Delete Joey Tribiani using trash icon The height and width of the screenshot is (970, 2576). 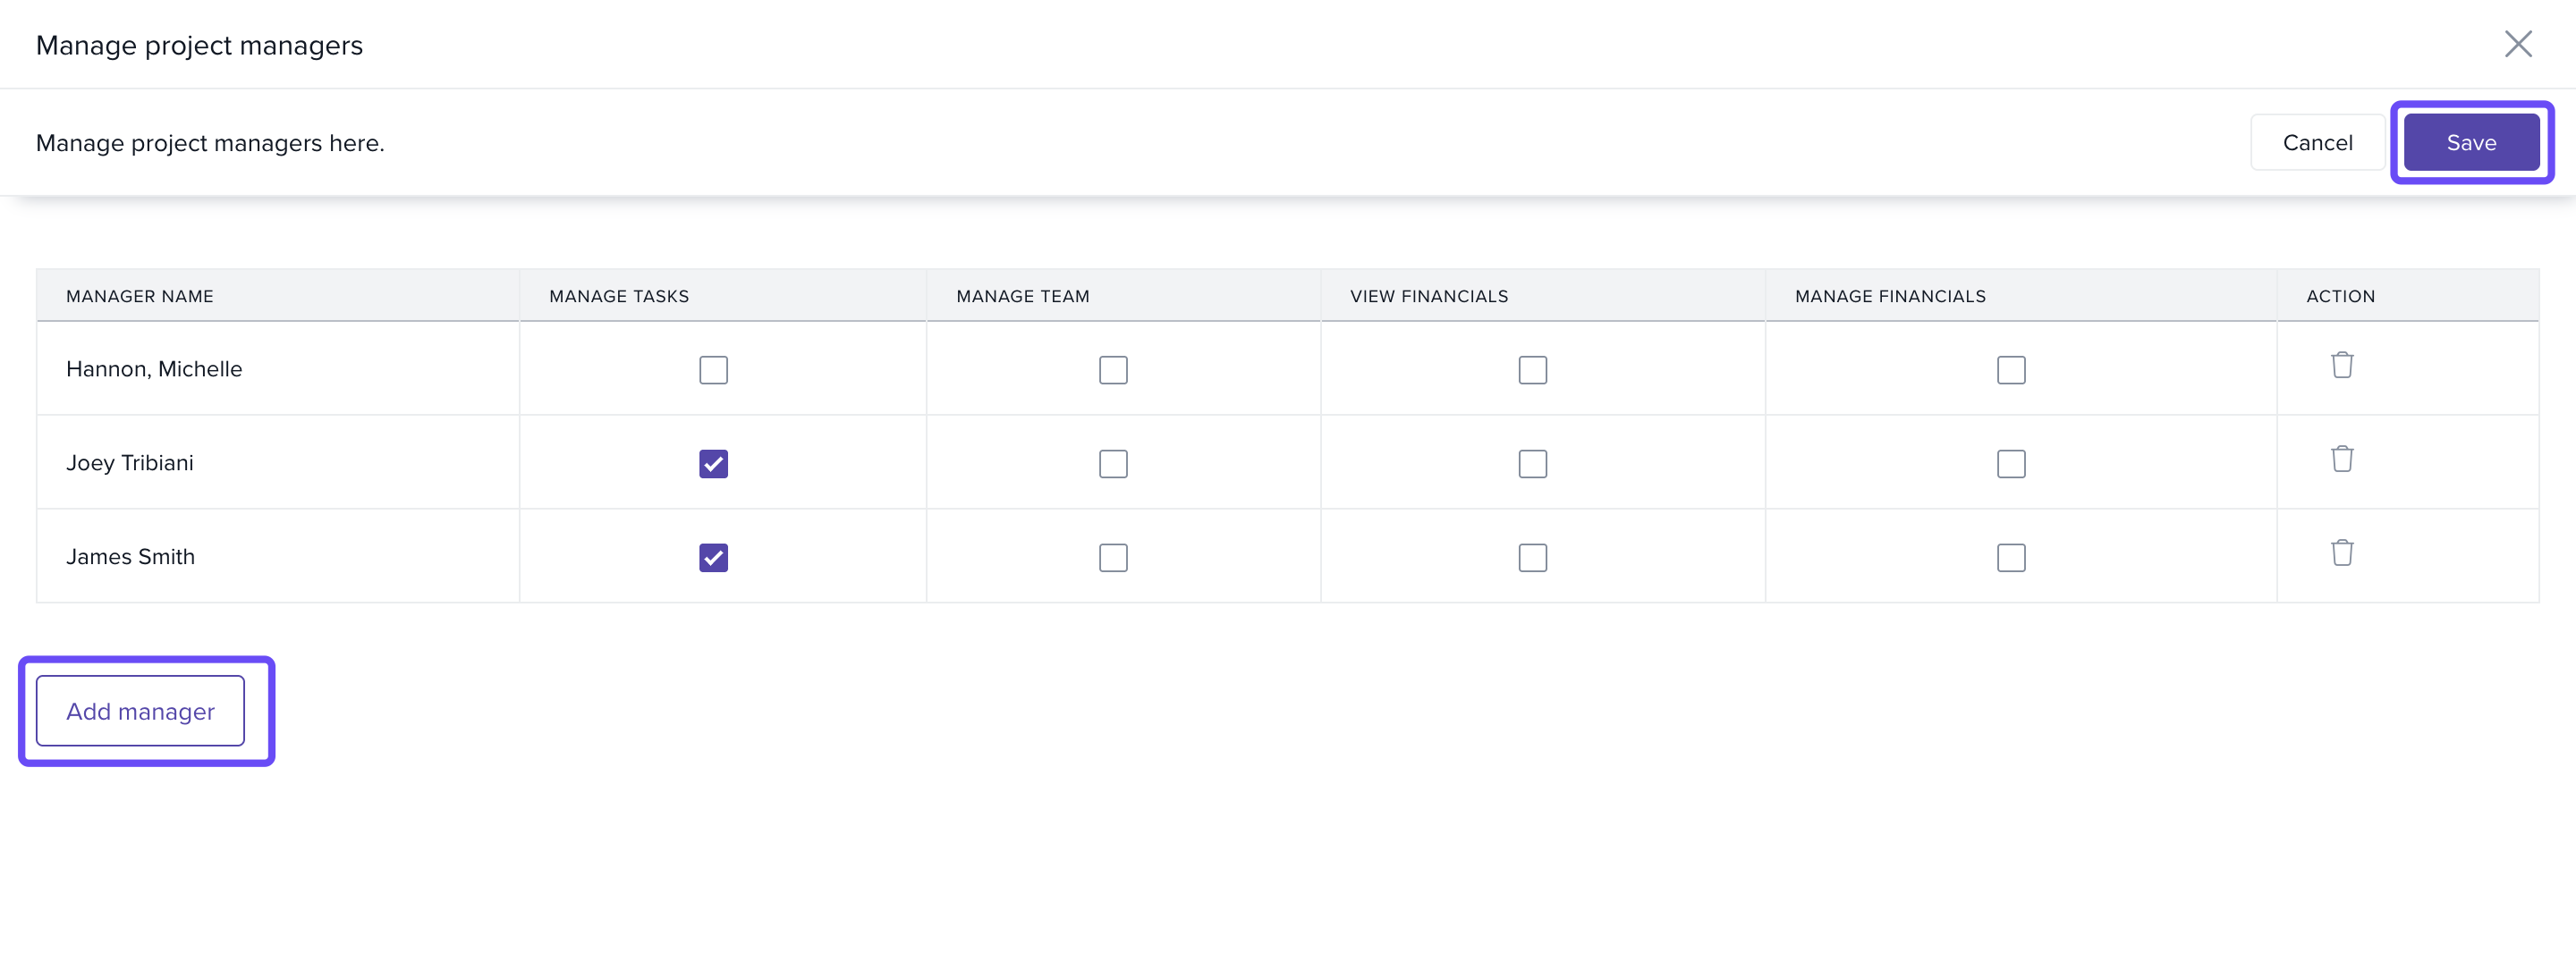[2341, 459]
